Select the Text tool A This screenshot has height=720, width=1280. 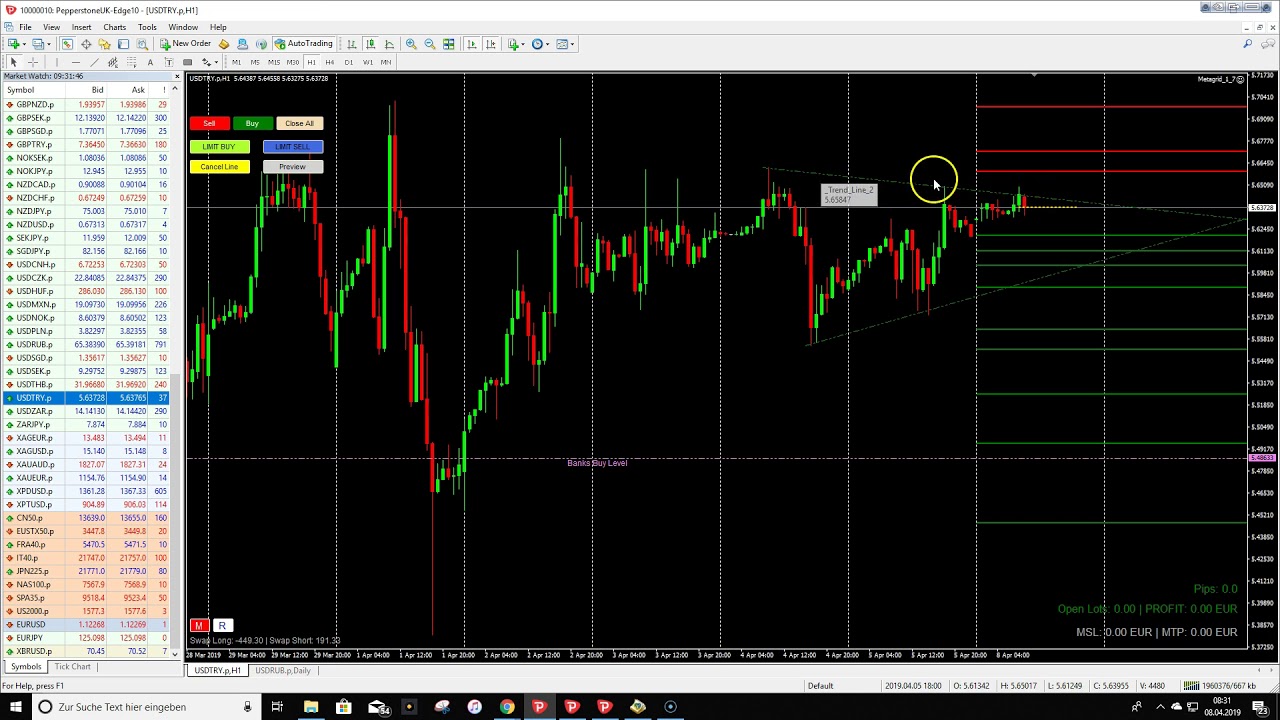click(x=150, y=62)
